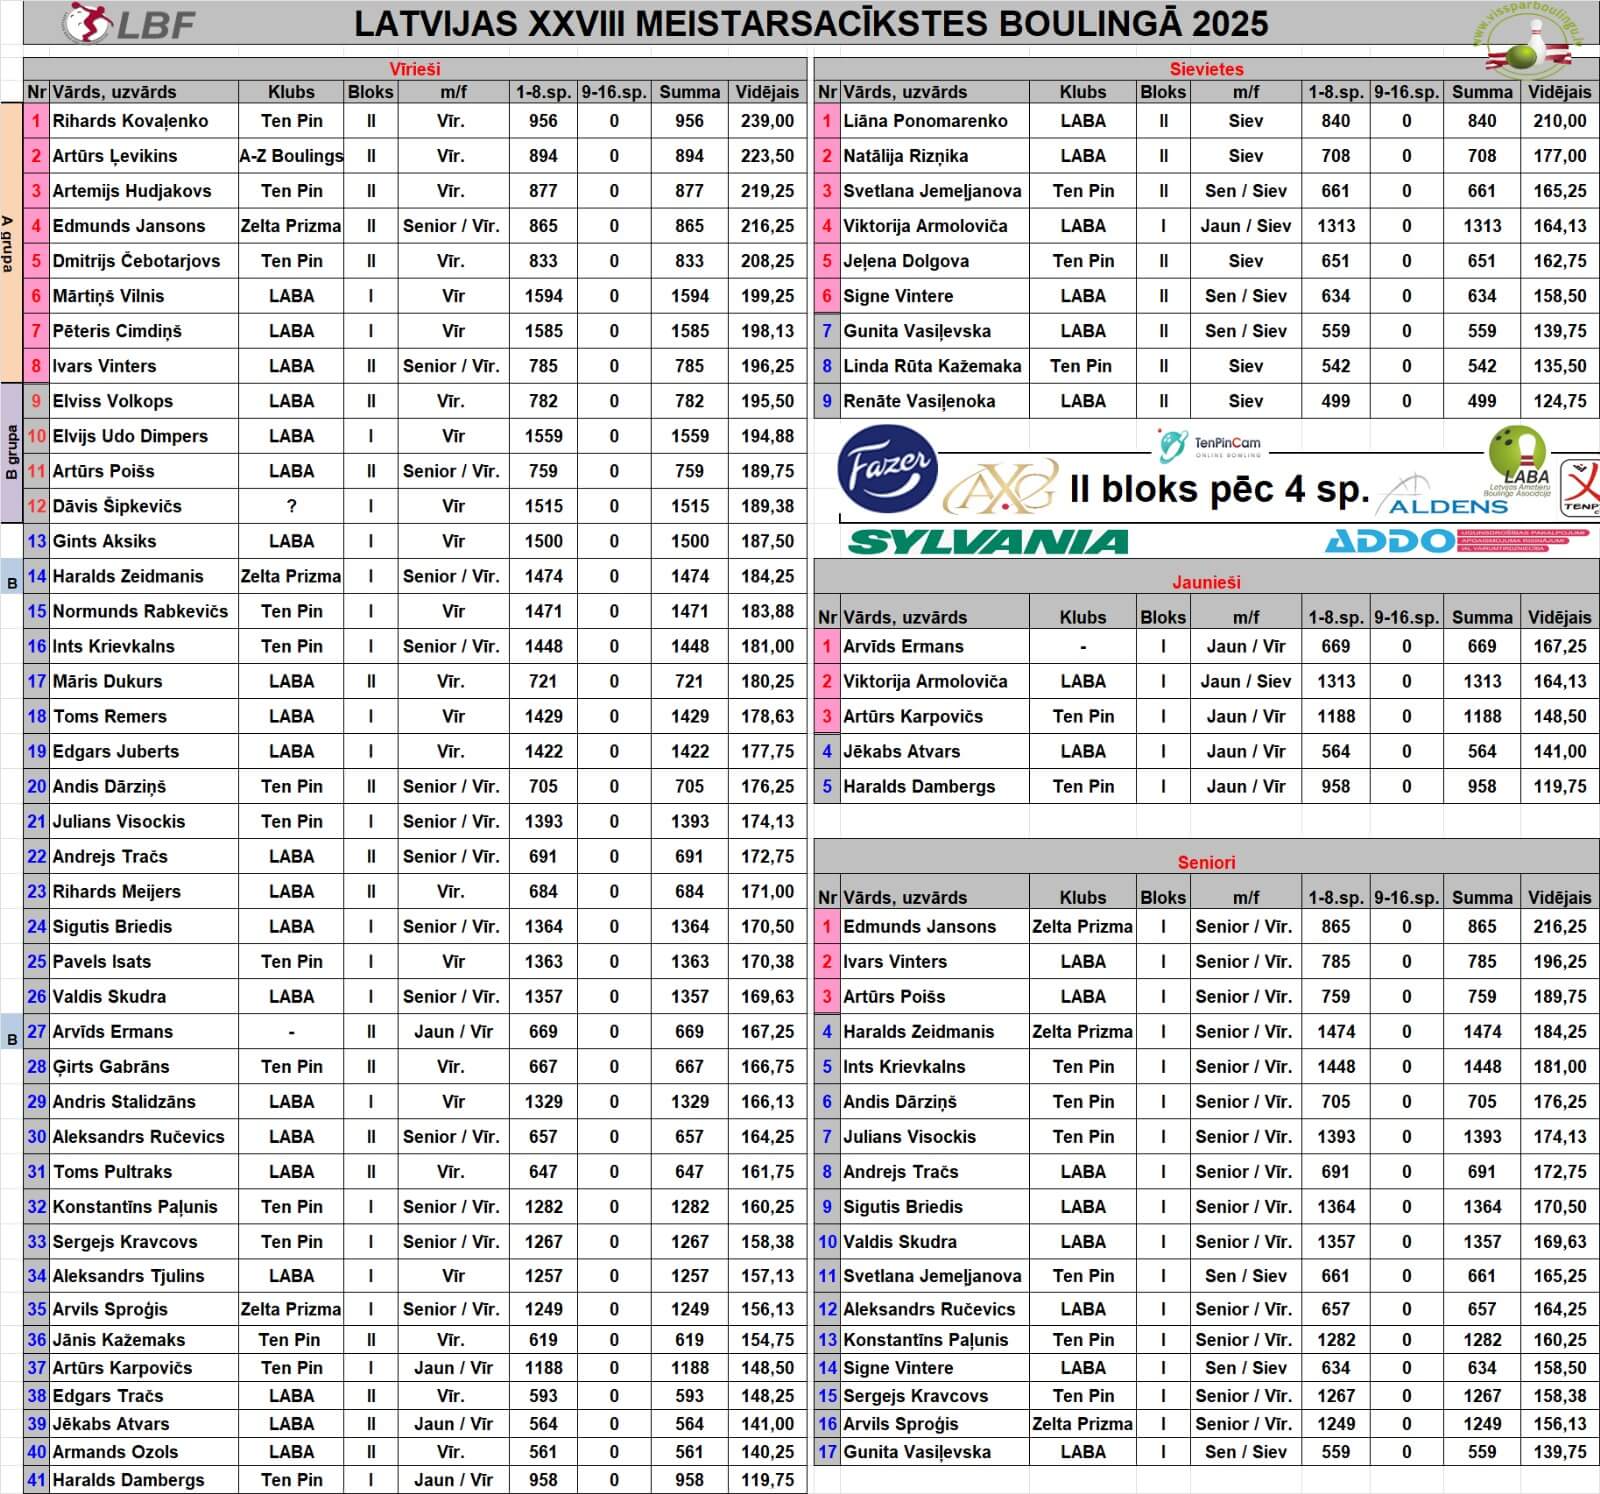Click the main title Latvijas XXVIII Meistarsacīkstes
Viewport: 1600px width, 1494px height.
(x=811, y=23)
